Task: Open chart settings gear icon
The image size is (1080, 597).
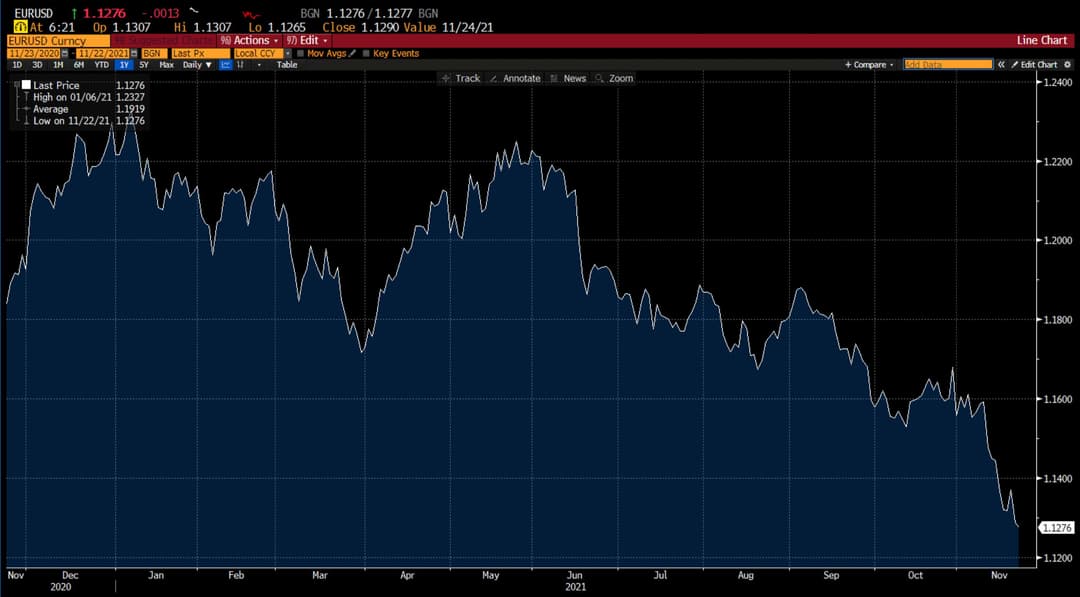Action: 1068,65
